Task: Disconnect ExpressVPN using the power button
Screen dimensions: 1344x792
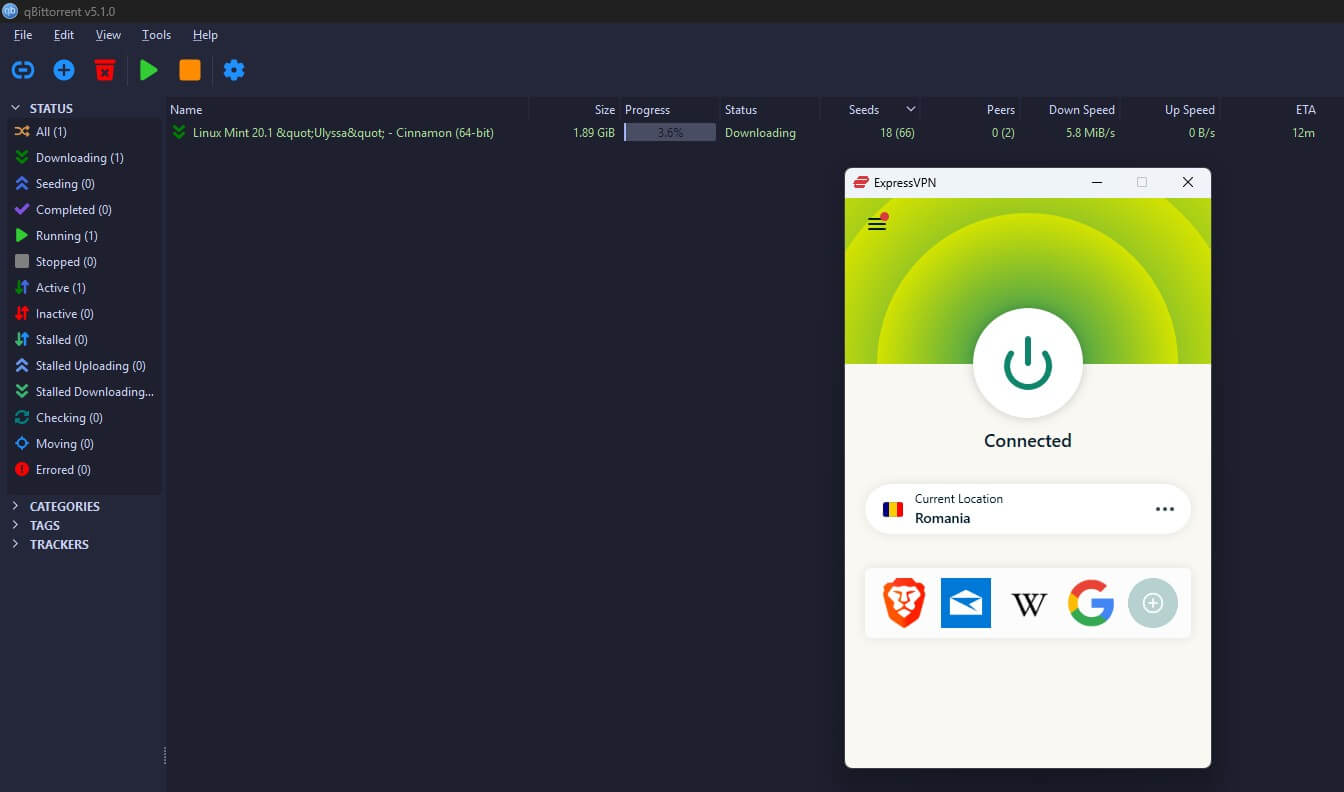Action: click(x=1027, y=363)
